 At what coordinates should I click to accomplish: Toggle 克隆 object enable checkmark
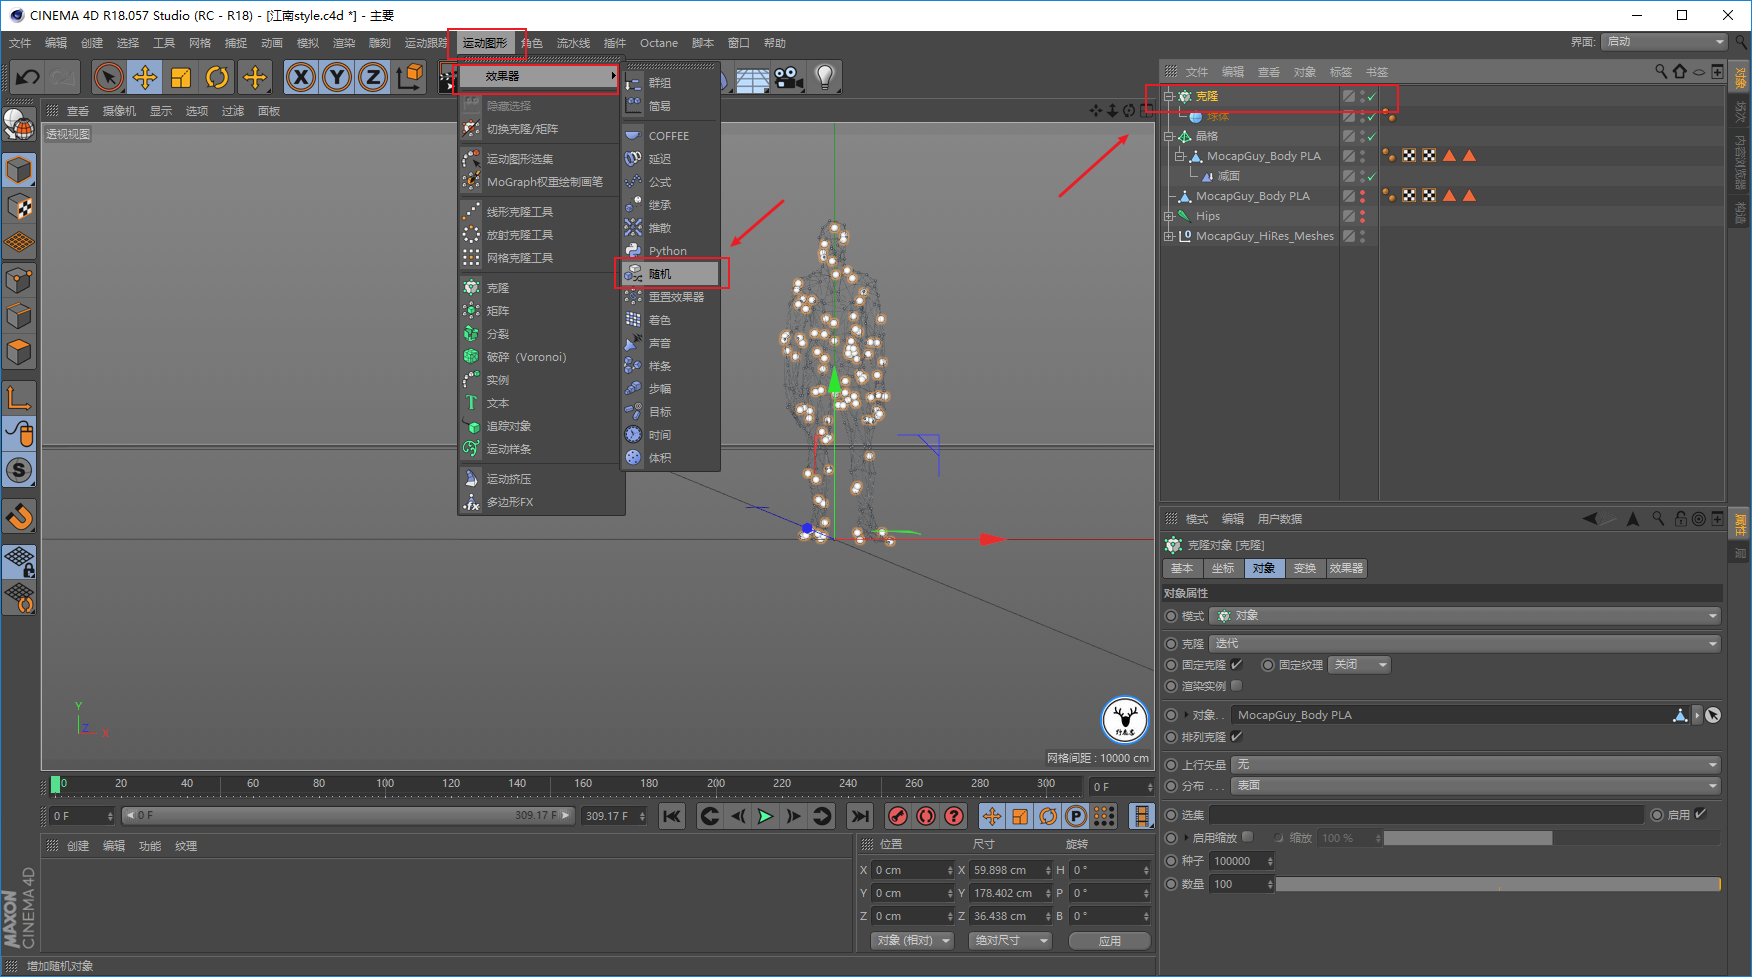[1372, 97]
